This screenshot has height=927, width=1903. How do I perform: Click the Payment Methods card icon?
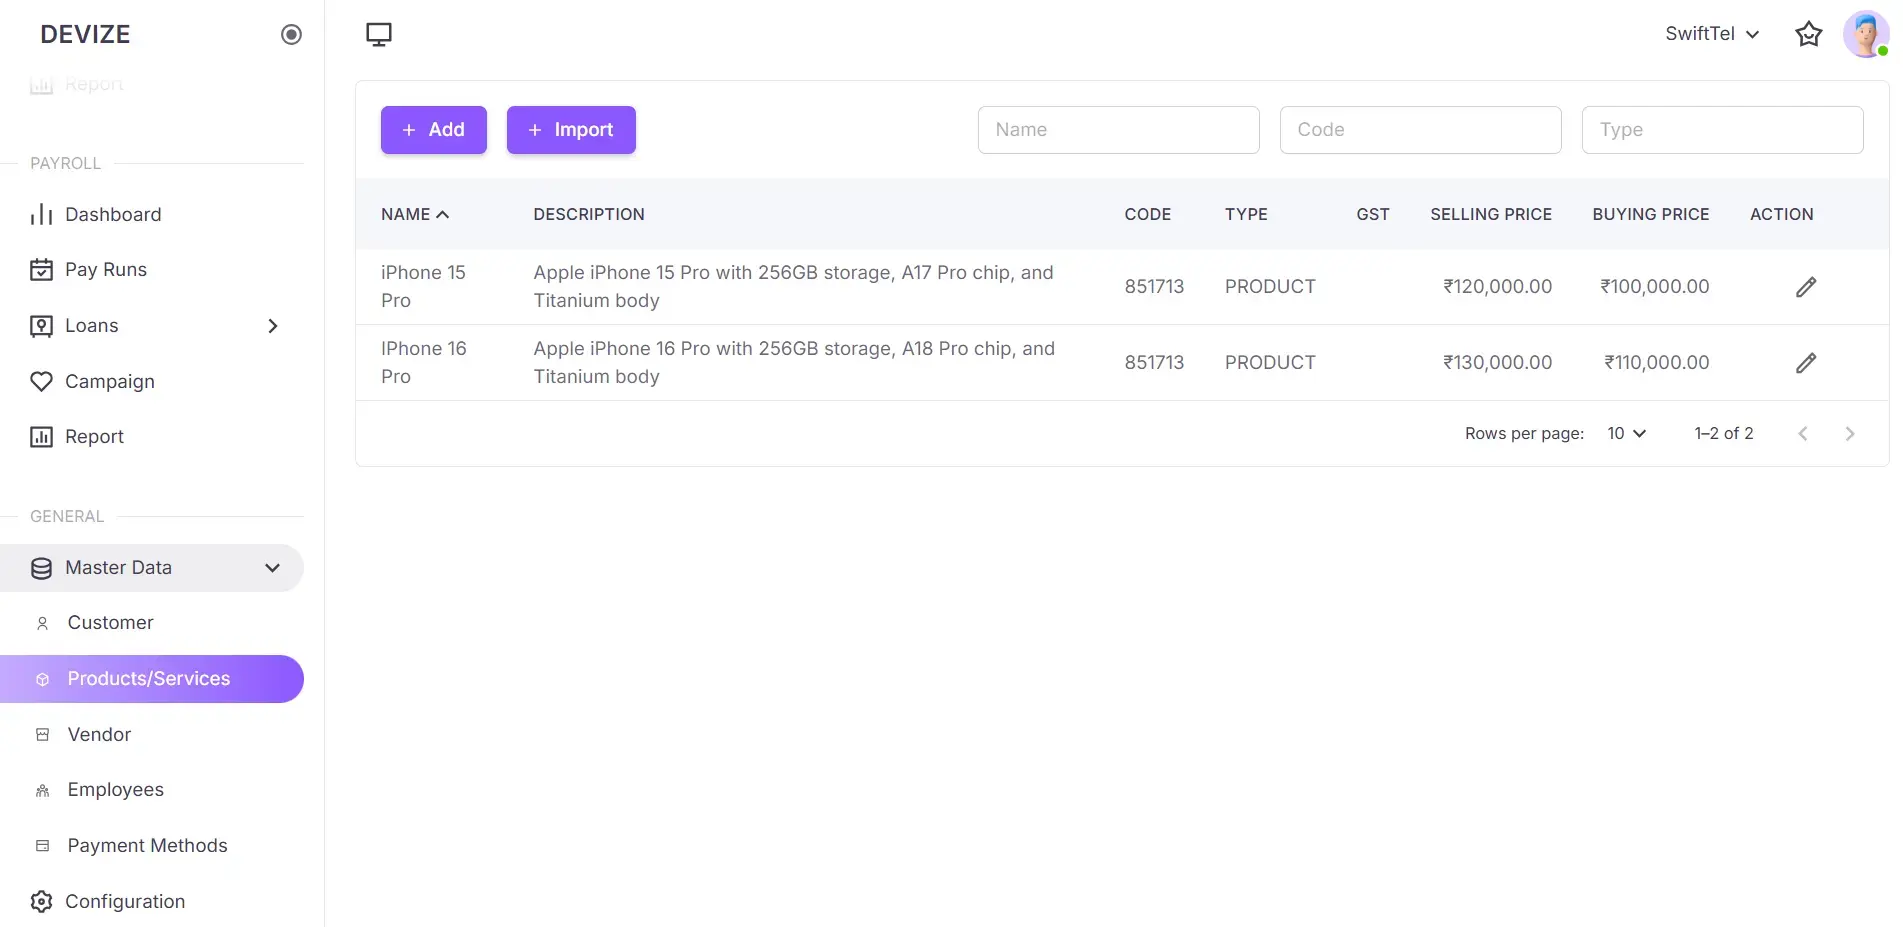point(42,846)
